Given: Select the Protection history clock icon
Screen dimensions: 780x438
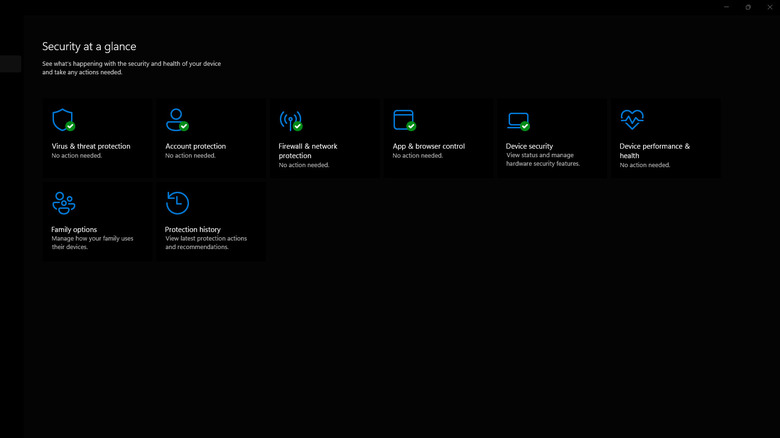Looking at the screenshot, I should (177, 203).
